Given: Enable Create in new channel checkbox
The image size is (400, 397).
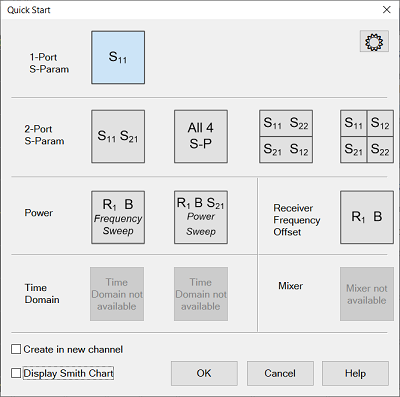Looking at the screenshot, I should click(x=16, y=349).
